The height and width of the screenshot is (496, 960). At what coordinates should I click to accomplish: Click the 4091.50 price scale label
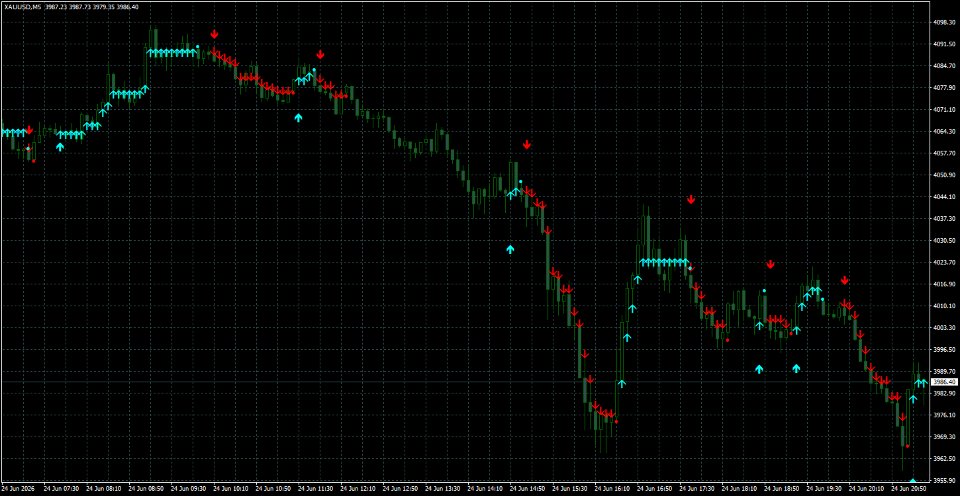point(944,44)
